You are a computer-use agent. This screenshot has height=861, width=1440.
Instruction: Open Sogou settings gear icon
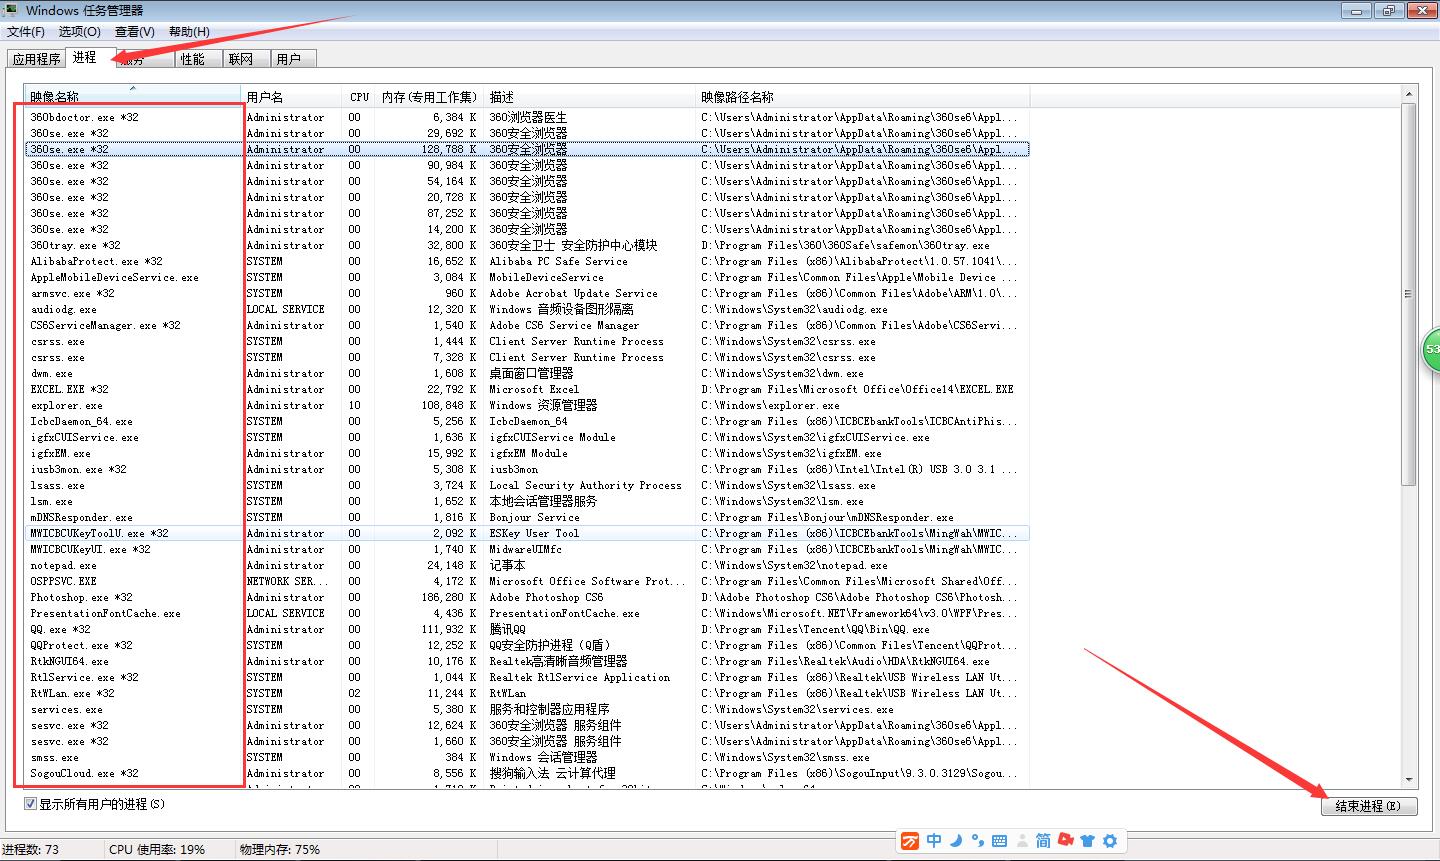point(1109,841)
